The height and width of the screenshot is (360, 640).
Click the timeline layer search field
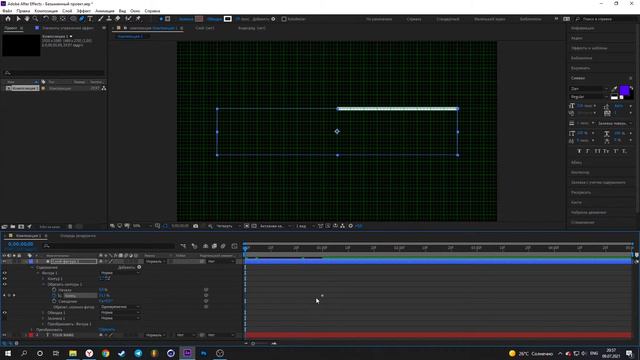(108, 246)
